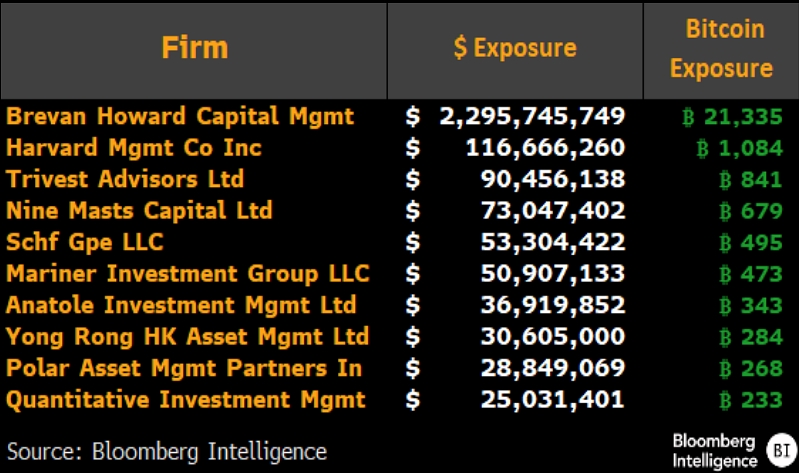Click Mariner Investment Group LLC entry
This screenshot has width=799, height=473.
187,274
